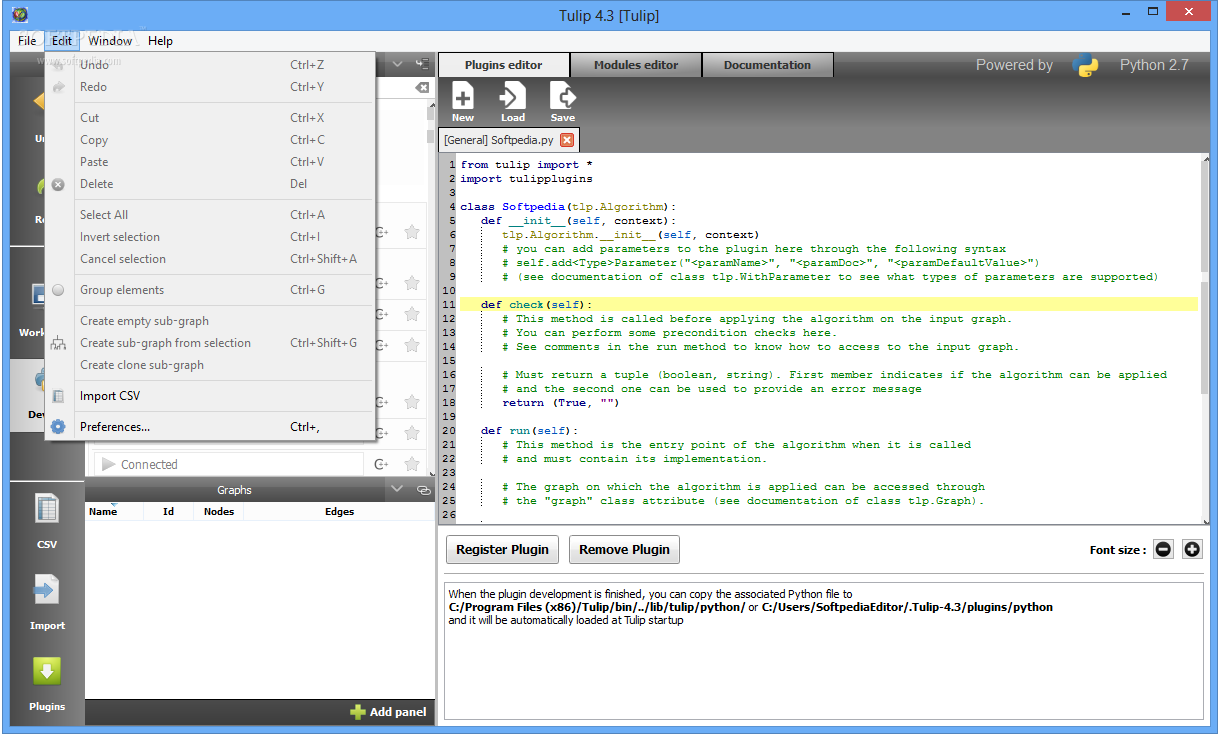Image resolution: width=1218 pixels, height=734 pixels.
Task: Click the Remove Plugin button
Action: point(624,549)
